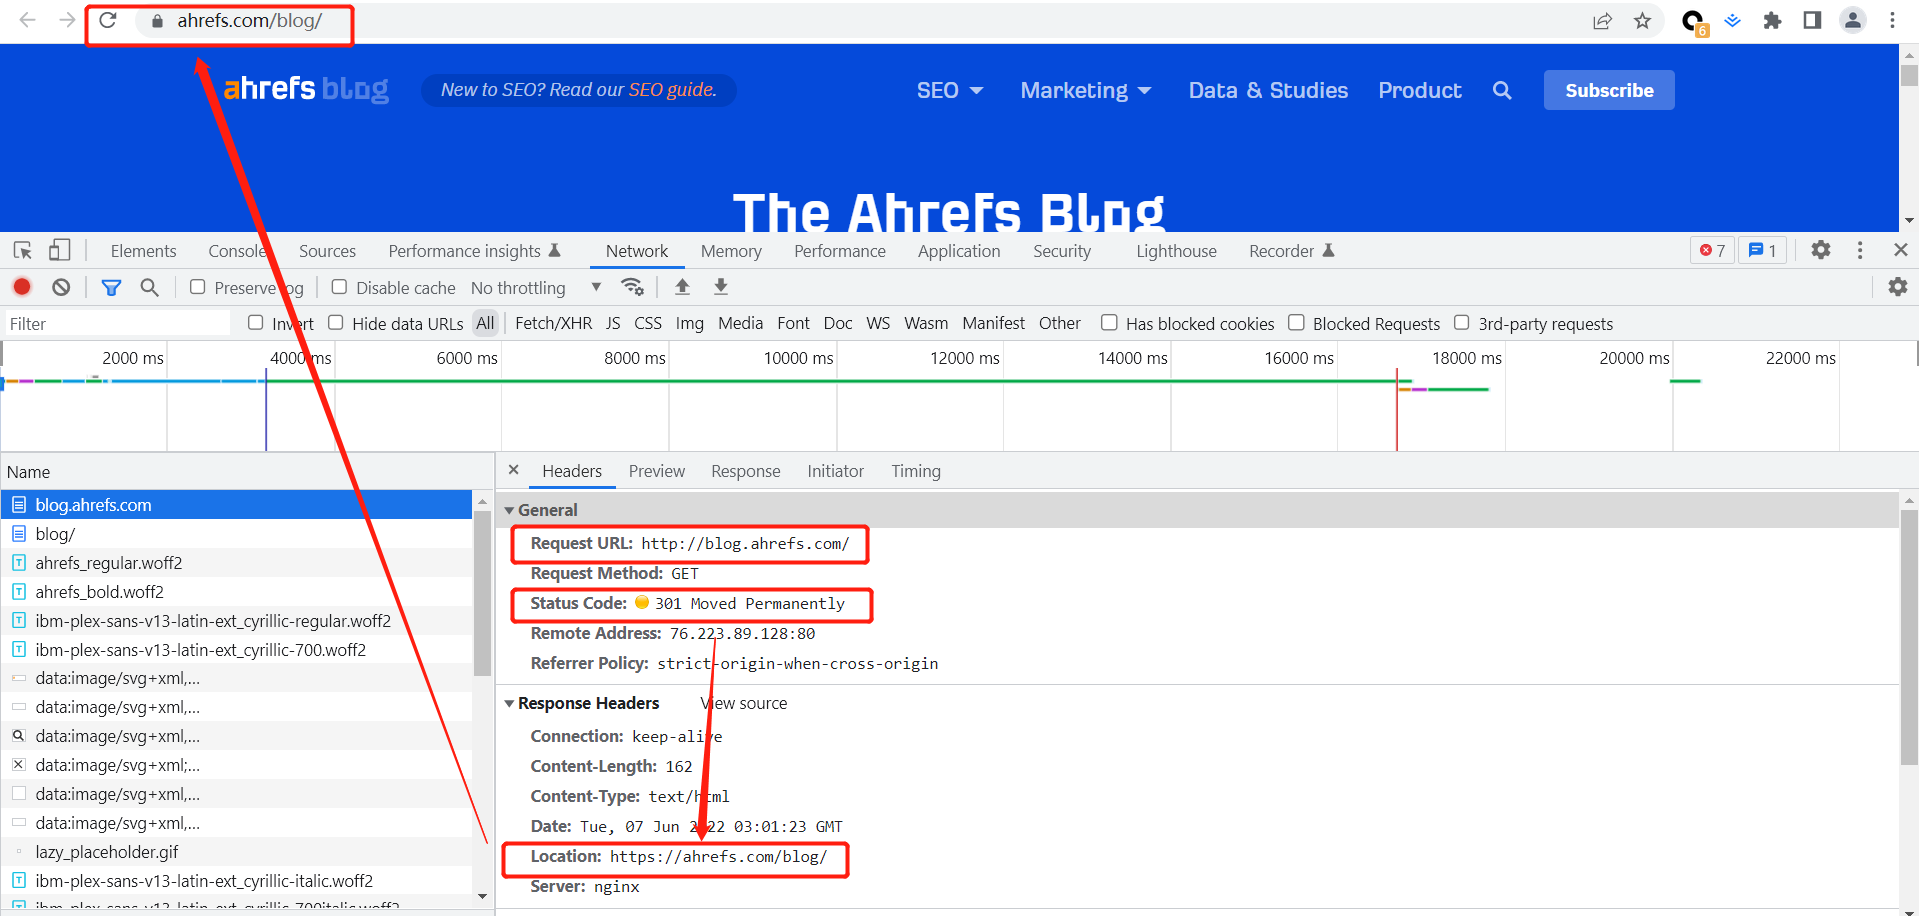Screen dimensions: 1919x916
Task: Filter requests by Fetch/XHR
Action: [x=553, y=323]
